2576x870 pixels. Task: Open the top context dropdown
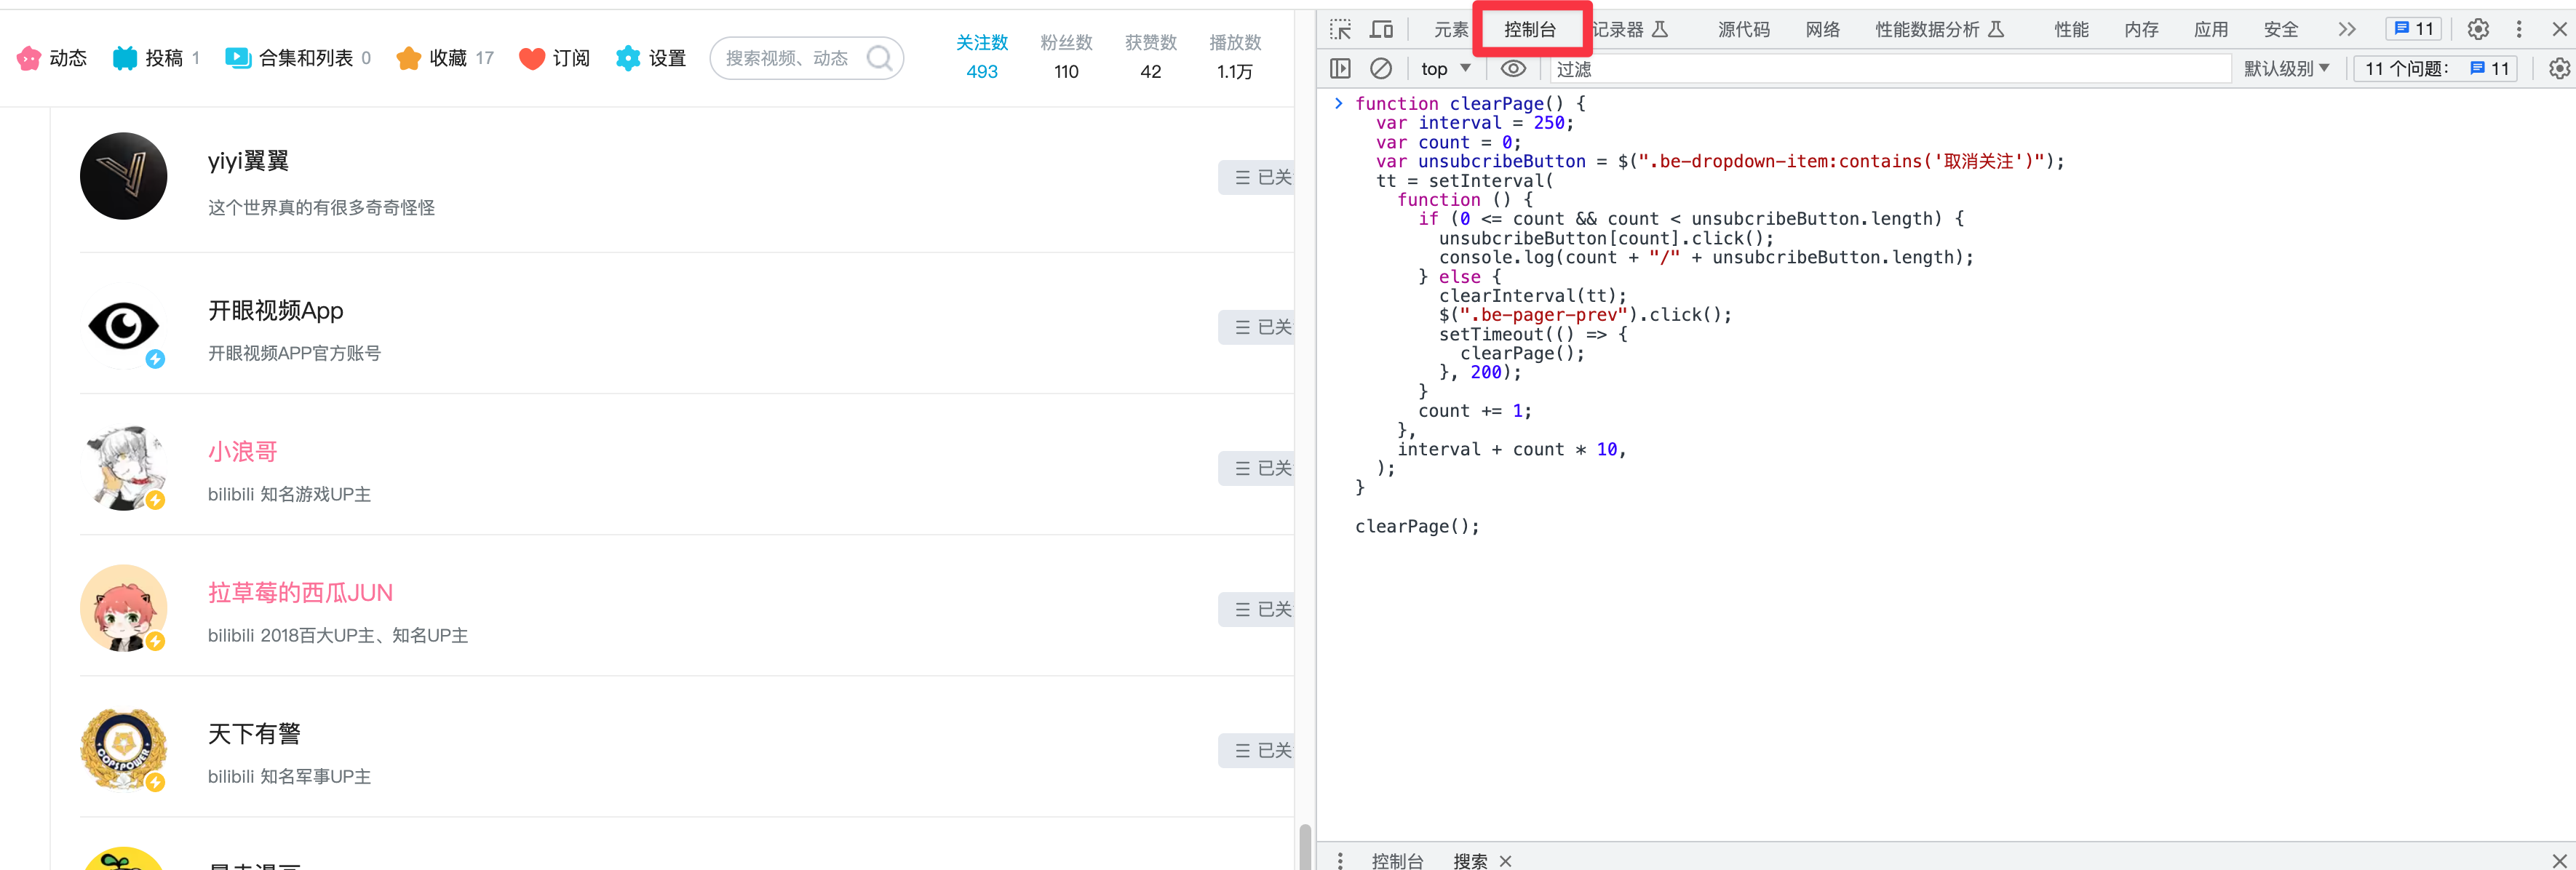click(1445, 68)
